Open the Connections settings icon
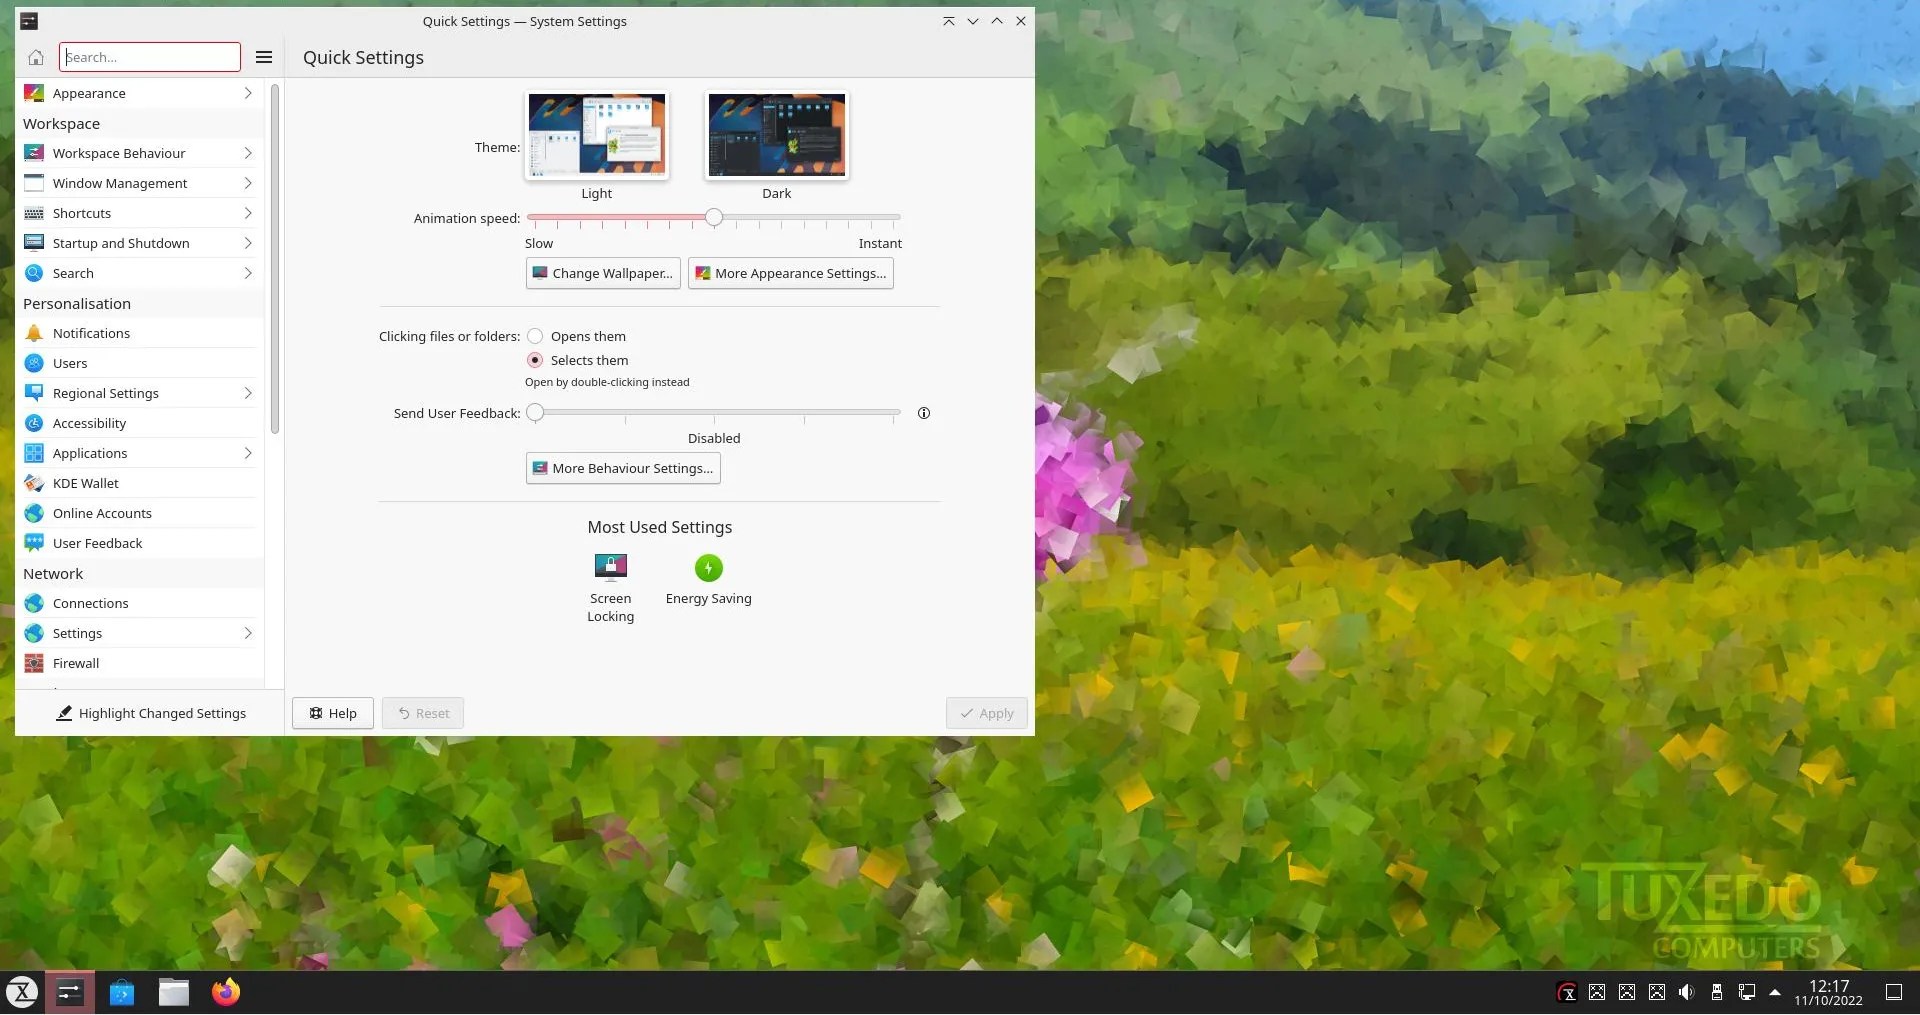This screenshot has width=1920, height=1015. [x=33, y=603]
